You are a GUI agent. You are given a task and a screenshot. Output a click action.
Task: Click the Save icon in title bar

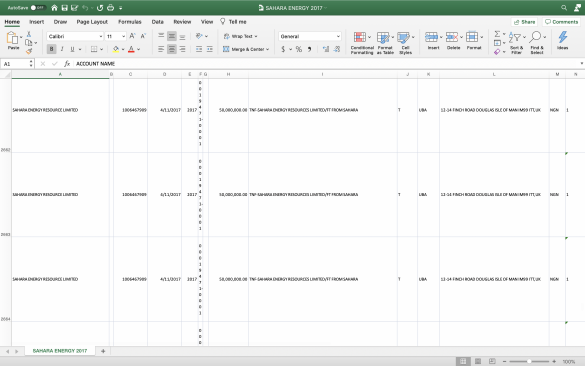65,7
